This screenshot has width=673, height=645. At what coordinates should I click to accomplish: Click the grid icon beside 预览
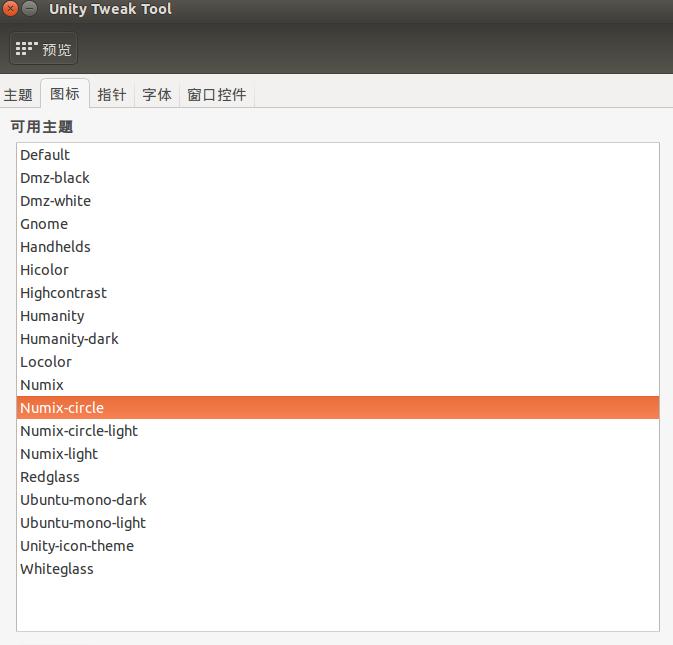coord(26,48)
